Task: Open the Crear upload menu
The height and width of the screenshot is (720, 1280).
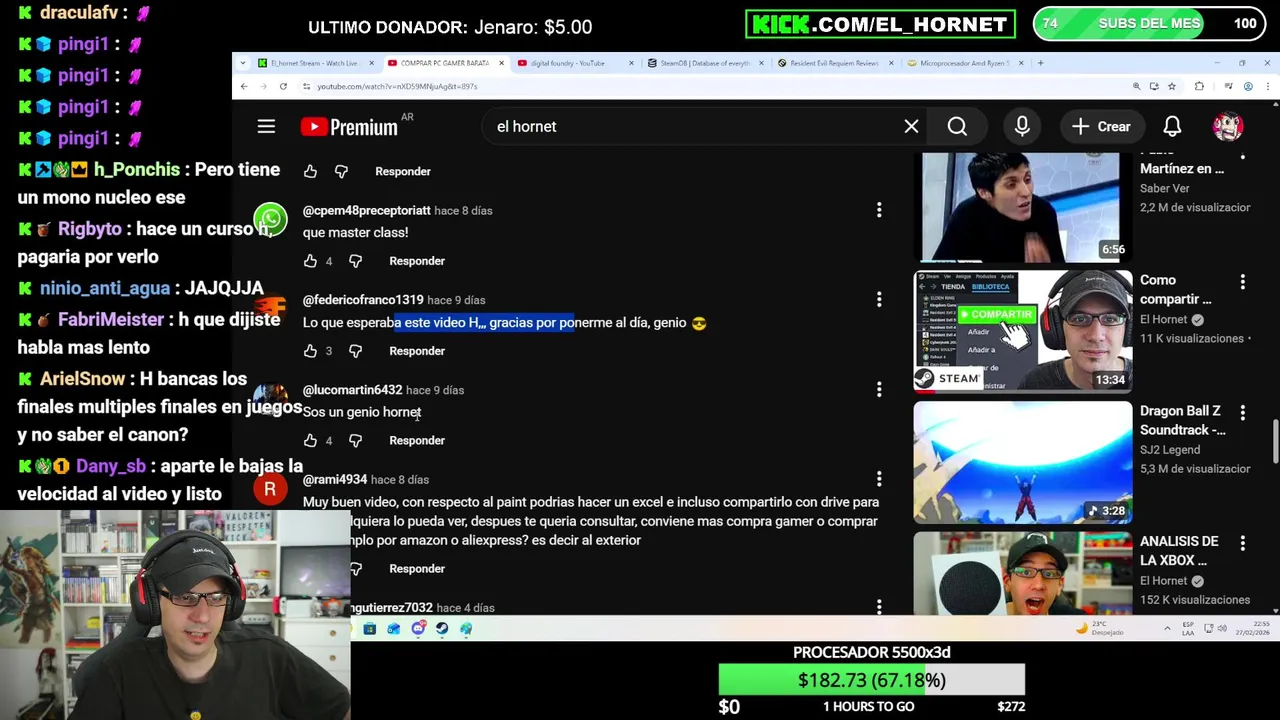Action: [1101, 127]
